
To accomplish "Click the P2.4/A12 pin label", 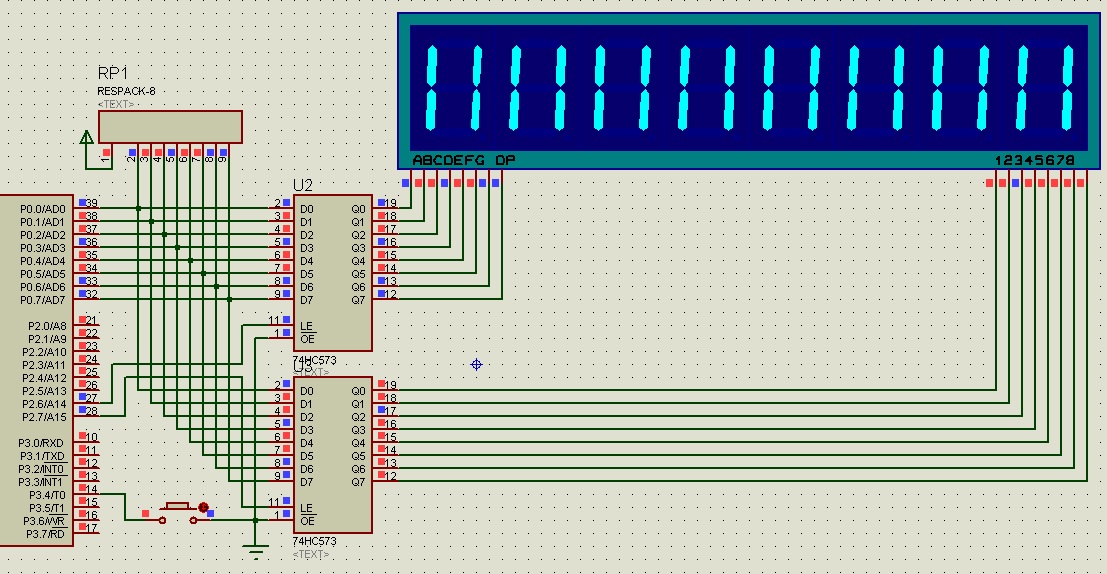I will pos(44,378).
